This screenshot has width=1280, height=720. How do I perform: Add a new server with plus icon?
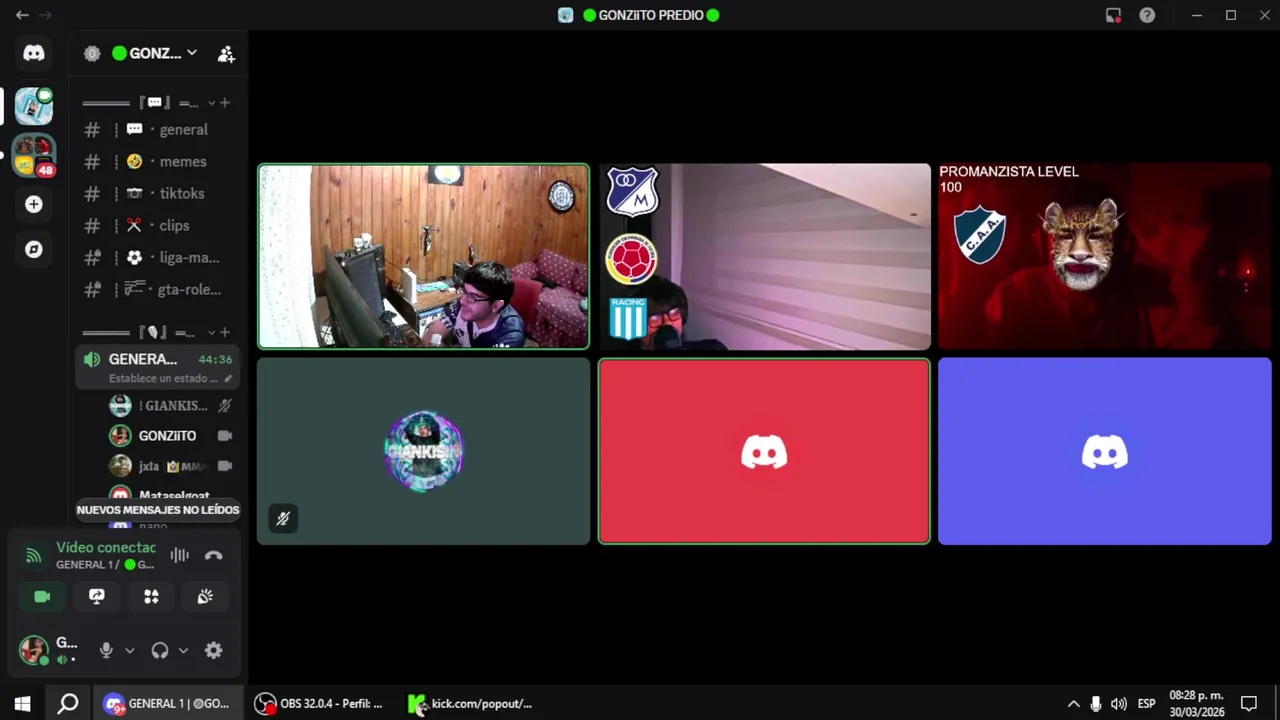click(x=34, y=204)
